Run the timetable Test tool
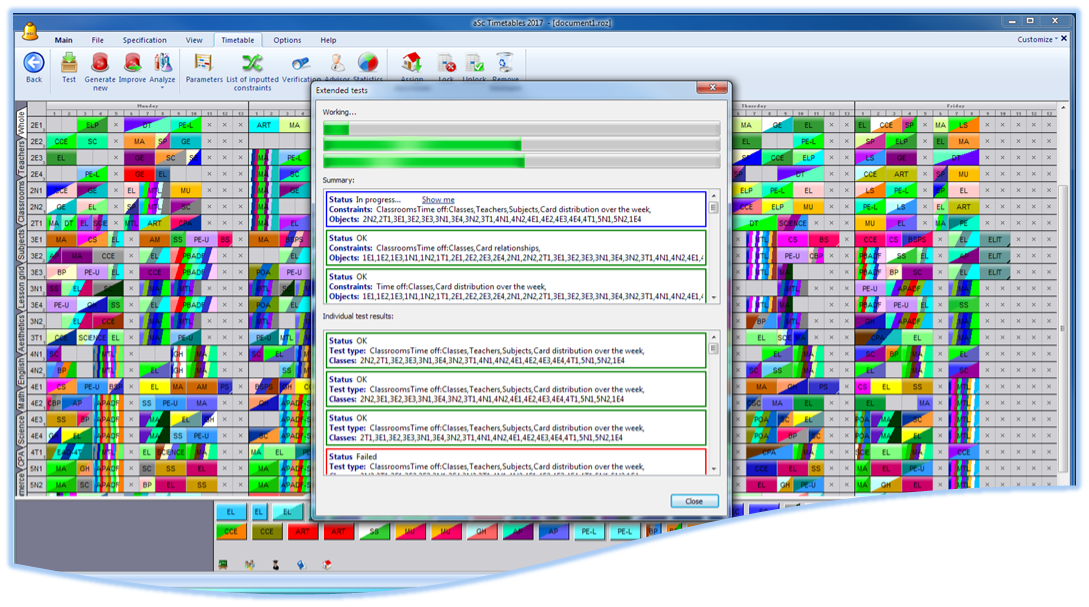Screen dimensions: 1089x607 pos(69,63)
